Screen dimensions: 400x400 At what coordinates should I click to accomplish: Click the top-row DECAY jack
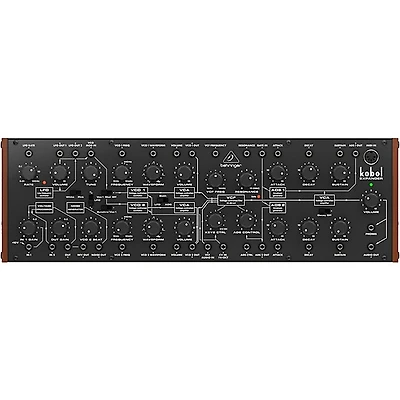[x=308, y=154]
